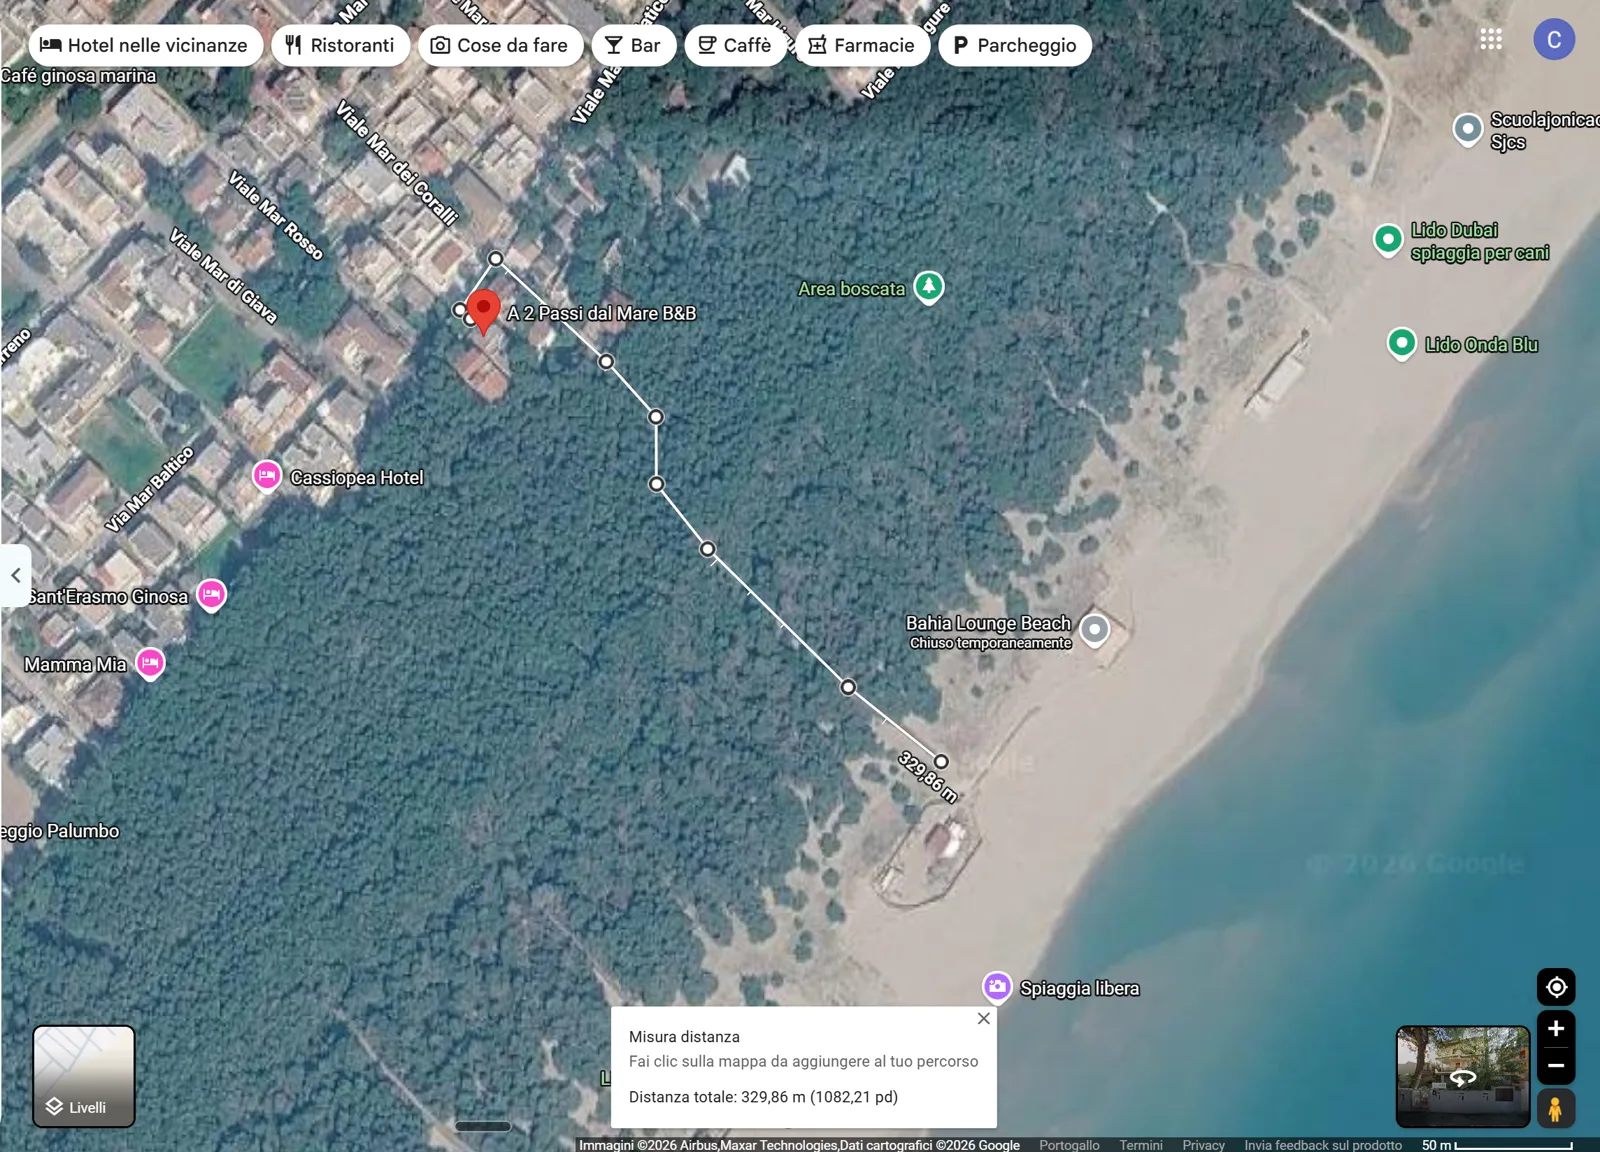
Task: Close the Misura distanza panel
Action: coord(984,1018)
